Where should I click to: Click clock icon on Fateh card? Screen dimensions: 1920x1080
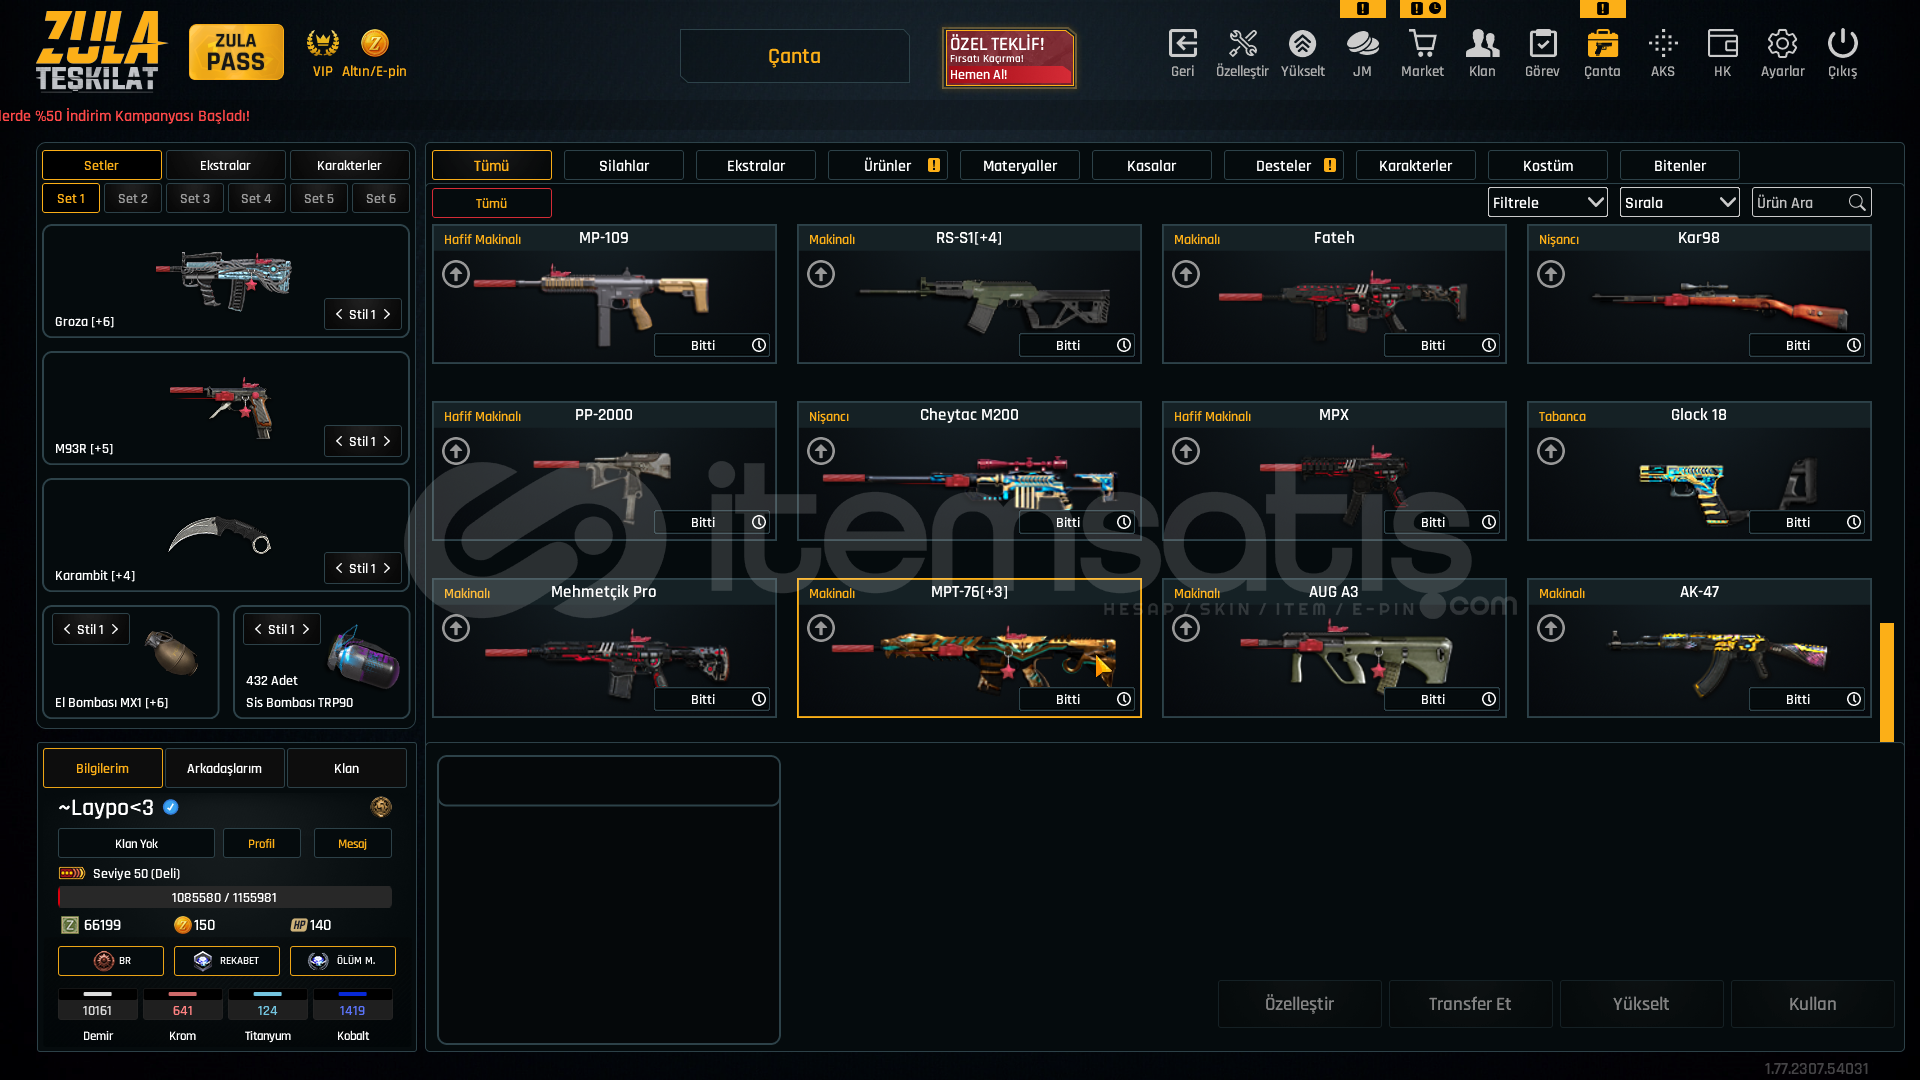[x=1489, y=345]
